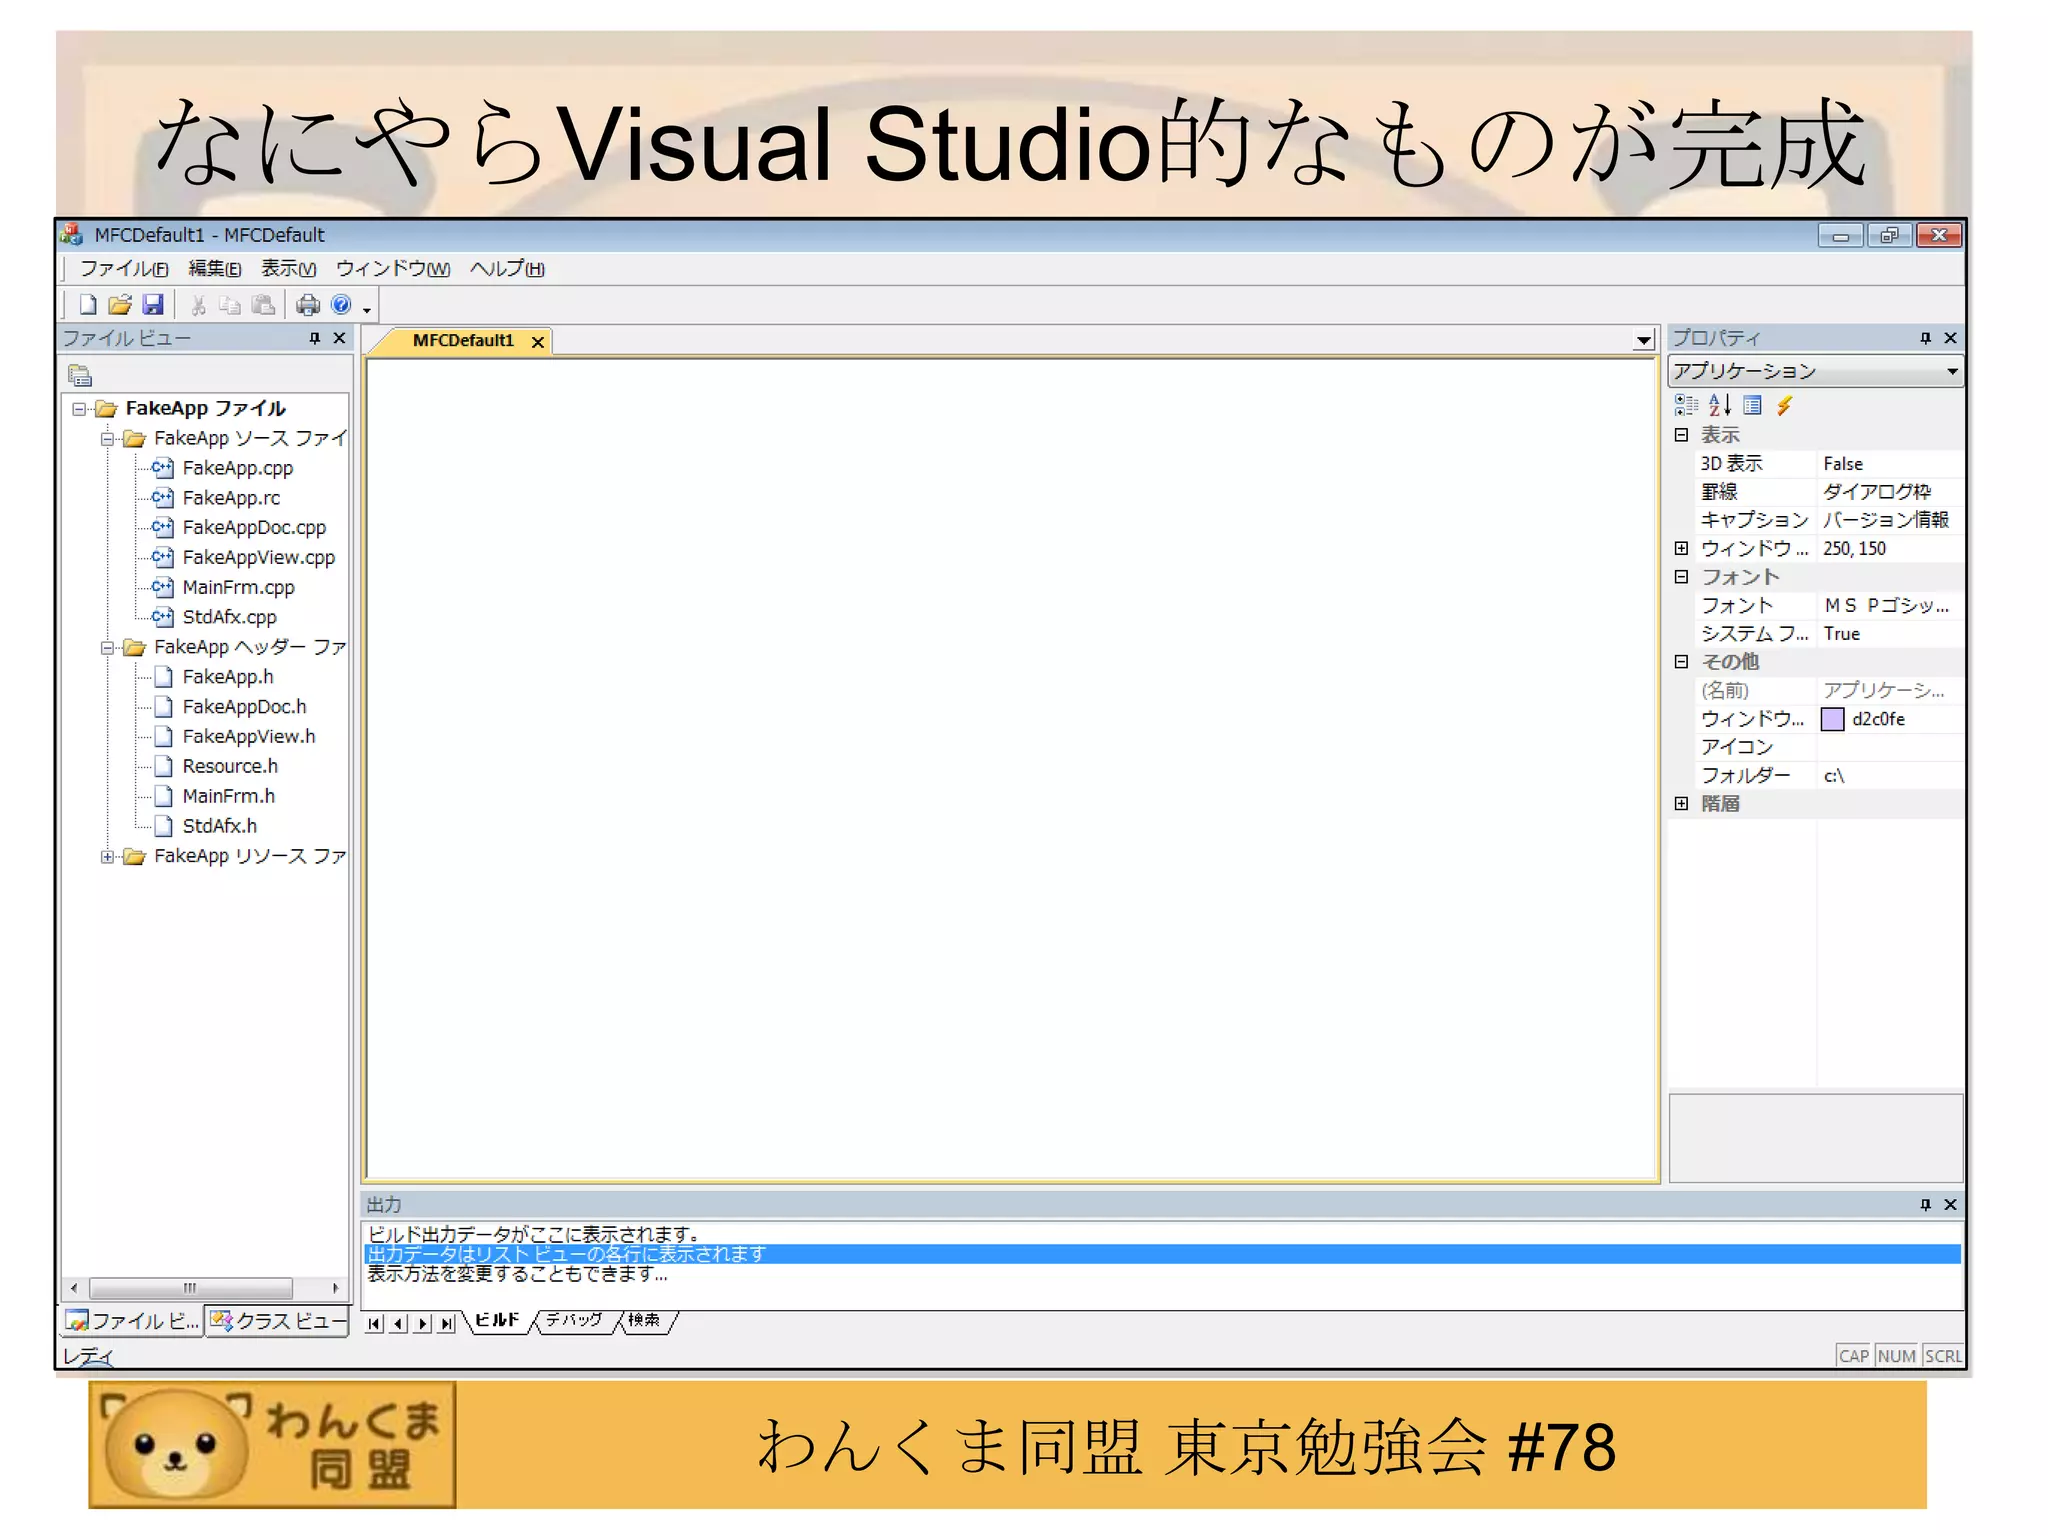The image size is (2048, 1536).
Task: Switch to the MFCDefault1 document tab
Action: click(462, 341)
